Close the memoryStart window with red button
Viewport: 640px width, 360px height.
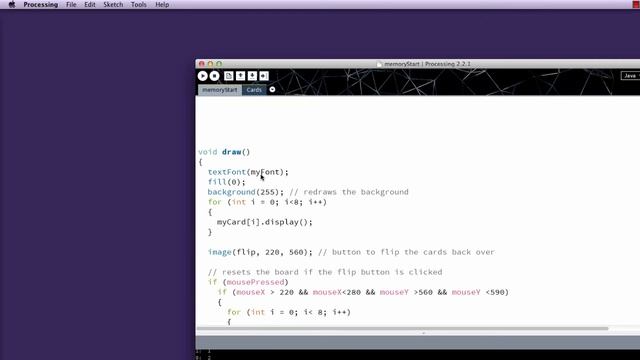[202, 64]
